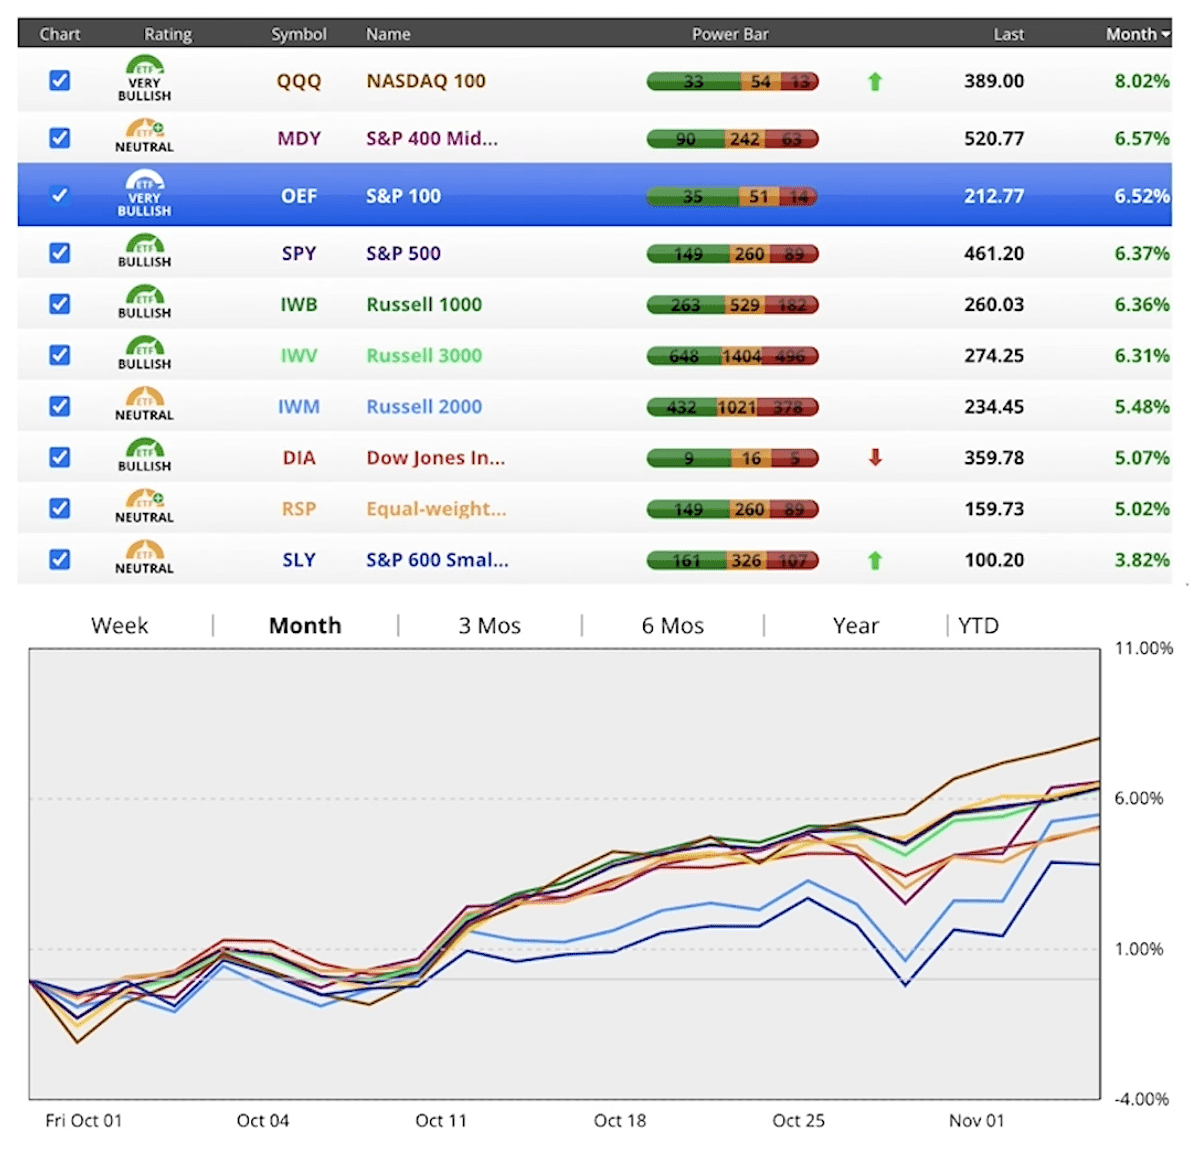Viewport: 1190px width, 1150px height.
Task: Uncheck the QQQ chart checkbox
Action: [x=60, y=80]
